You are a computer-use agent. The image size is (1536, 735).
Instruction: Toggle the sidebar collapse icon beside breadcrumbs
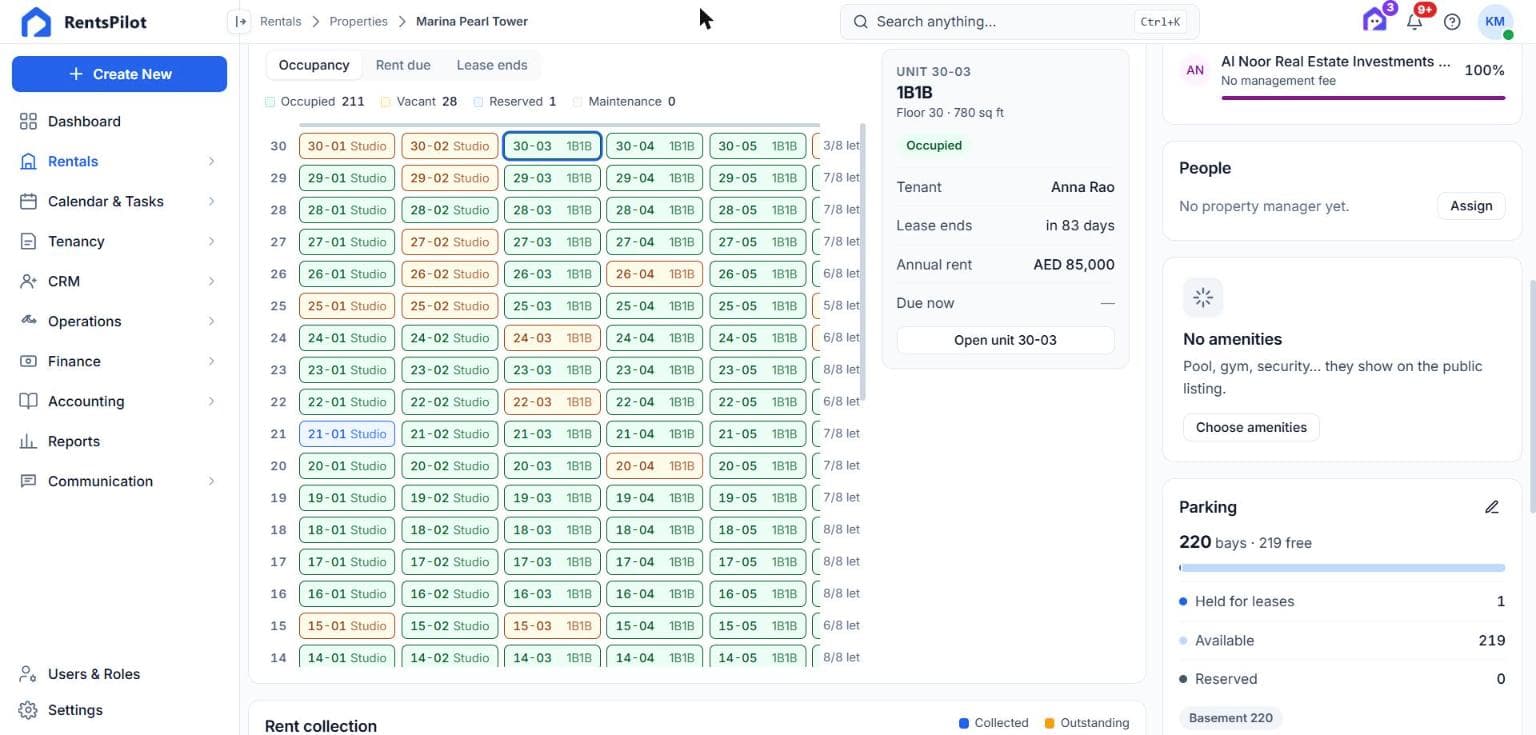(239, 21)
